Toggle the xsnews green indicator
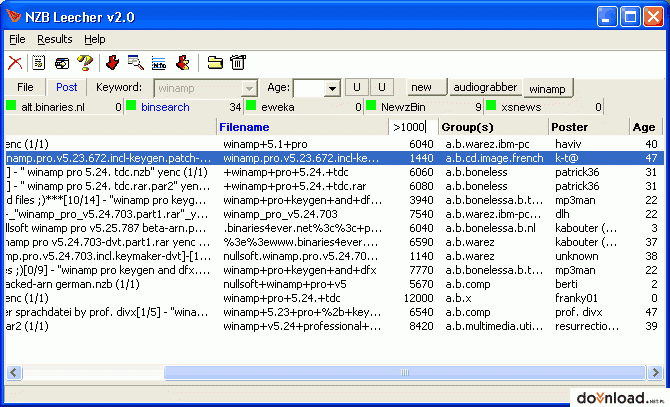 [491, 105]
